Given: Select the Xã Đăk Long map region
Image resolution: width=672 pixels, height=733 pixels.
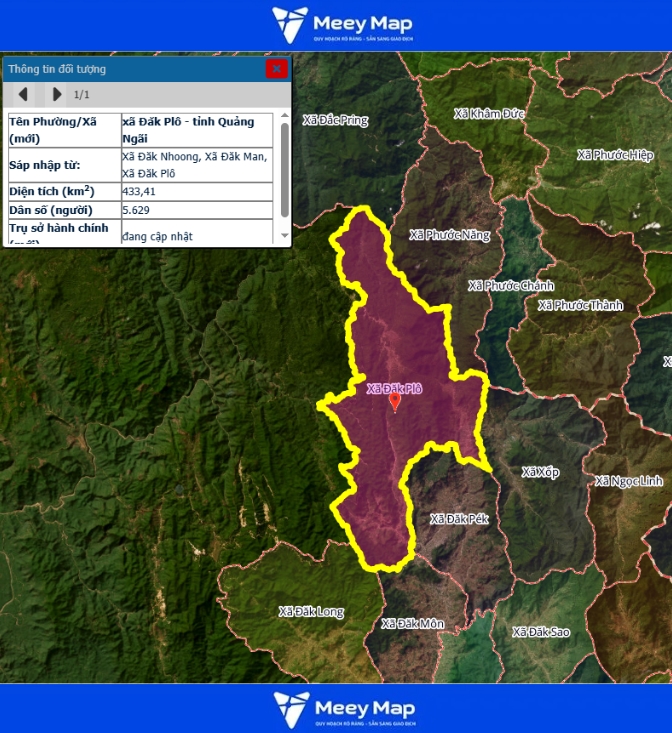Looking at the screenshot, I should (x=311, y=611).
